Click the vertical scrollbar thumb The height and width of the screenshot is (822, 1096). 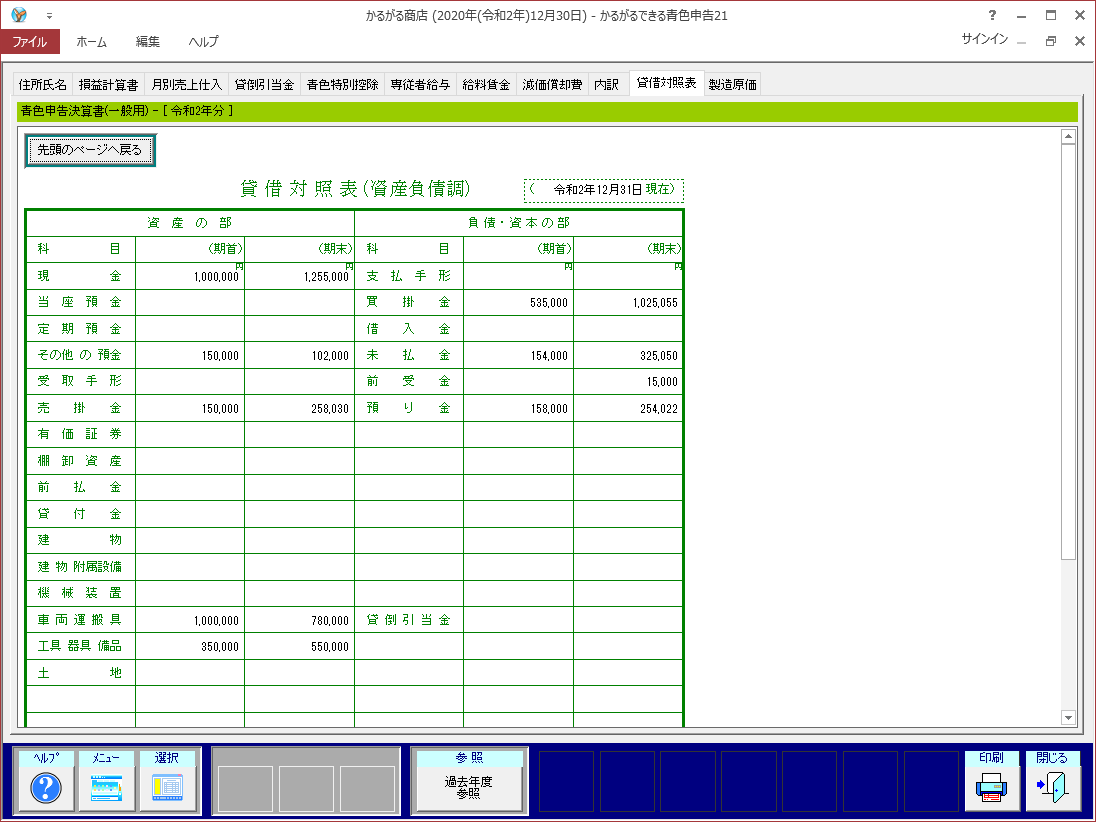tap(1068, 352)
